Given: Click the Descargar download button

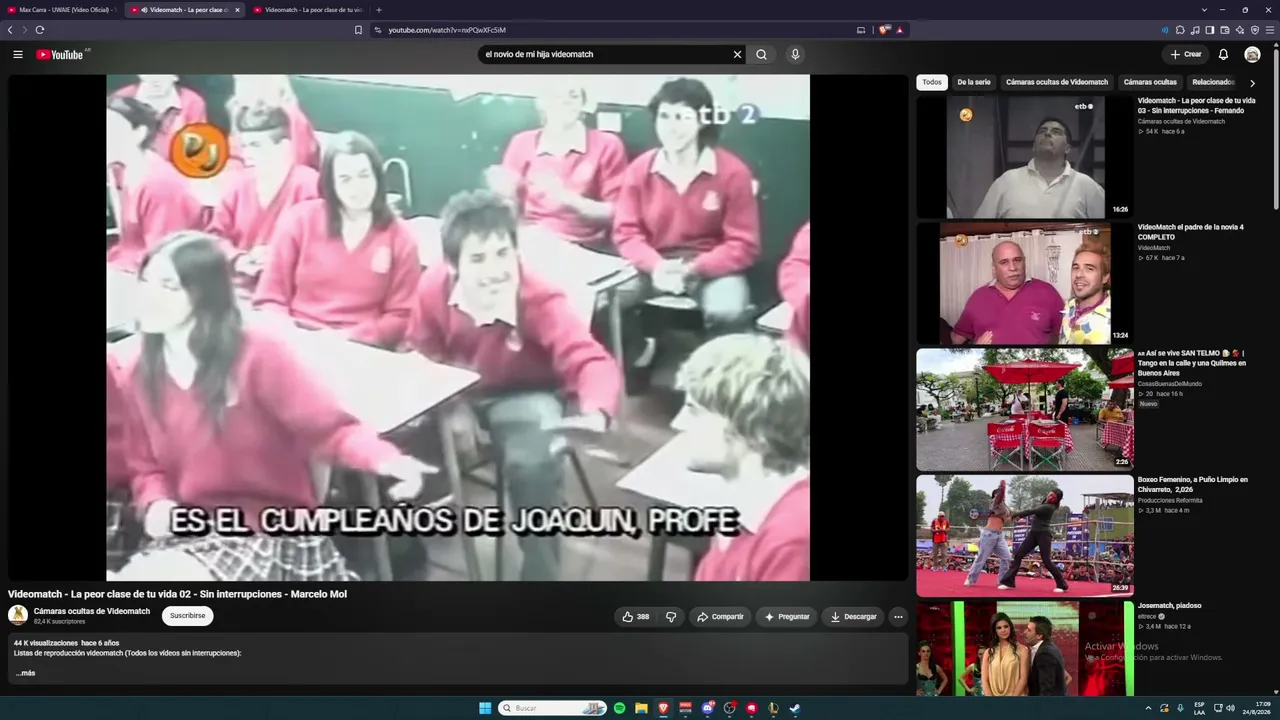Looking at the screenshot, I should (x=853, y=617).
